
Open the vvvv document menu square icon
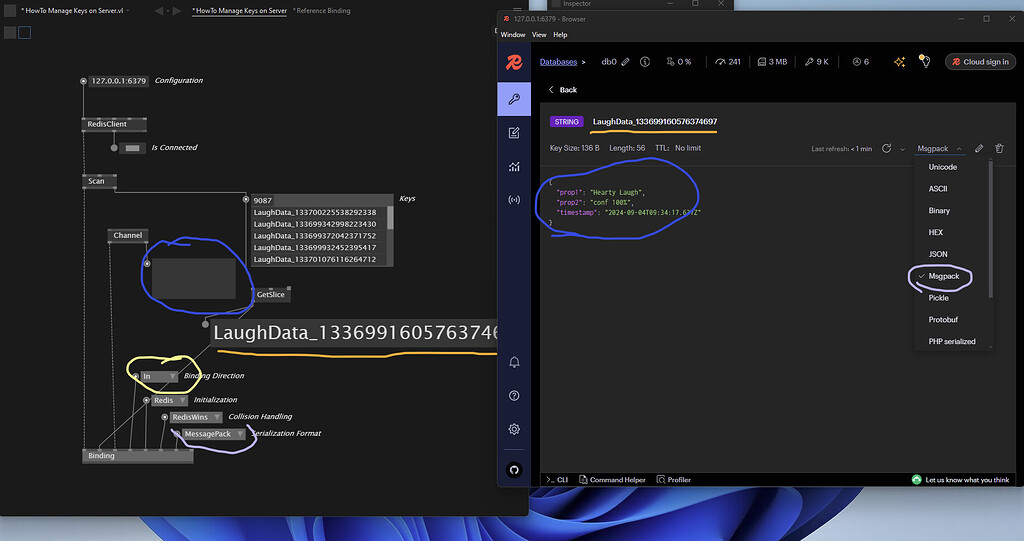10,10
